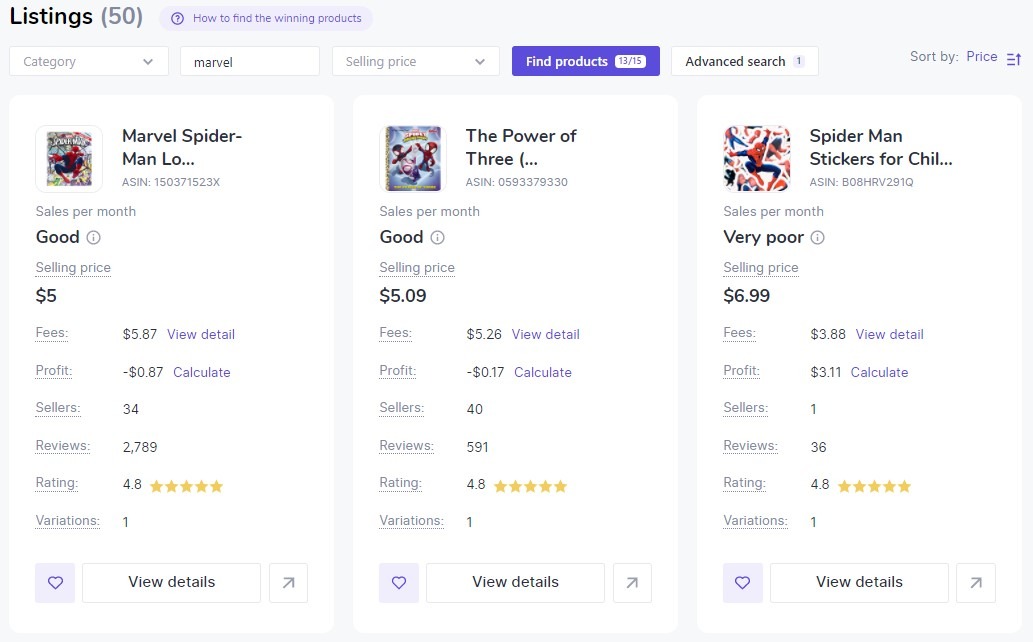Add The Power of Three to favorites
The width and height of the screenshot is (1033, 642).
399,583
